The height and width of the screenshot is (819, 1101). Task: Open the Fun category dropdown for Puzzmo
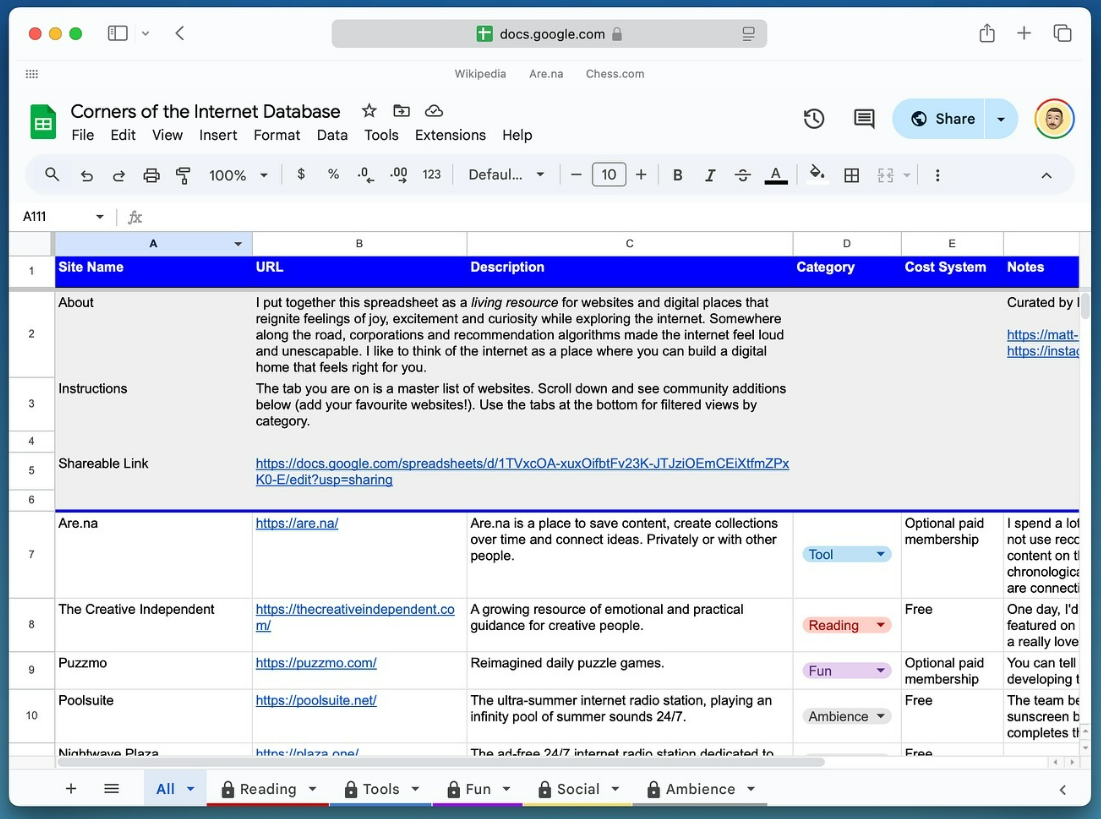[x=846, y=671]
